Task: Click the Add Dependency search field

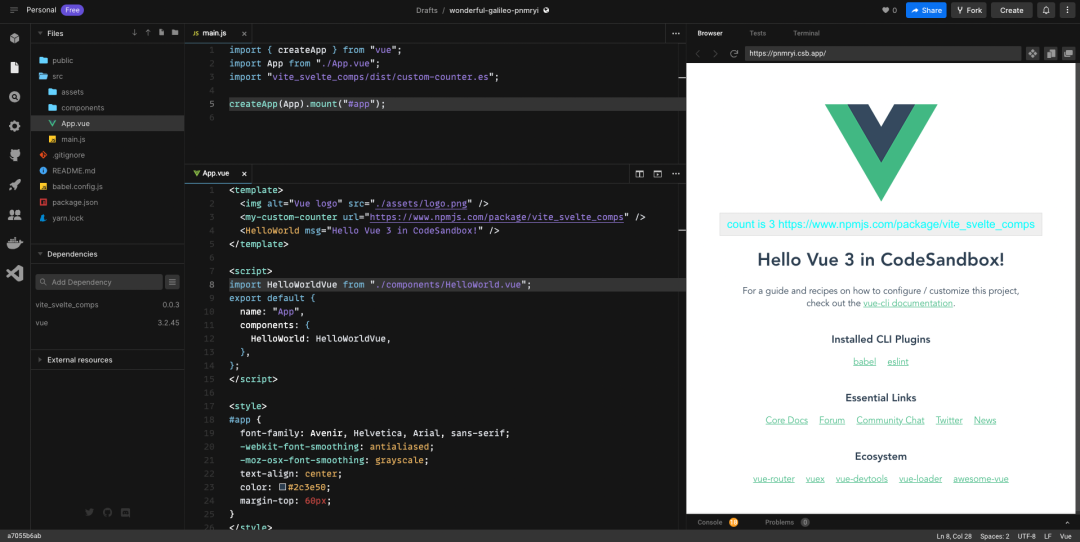Action: pos(99,282)
